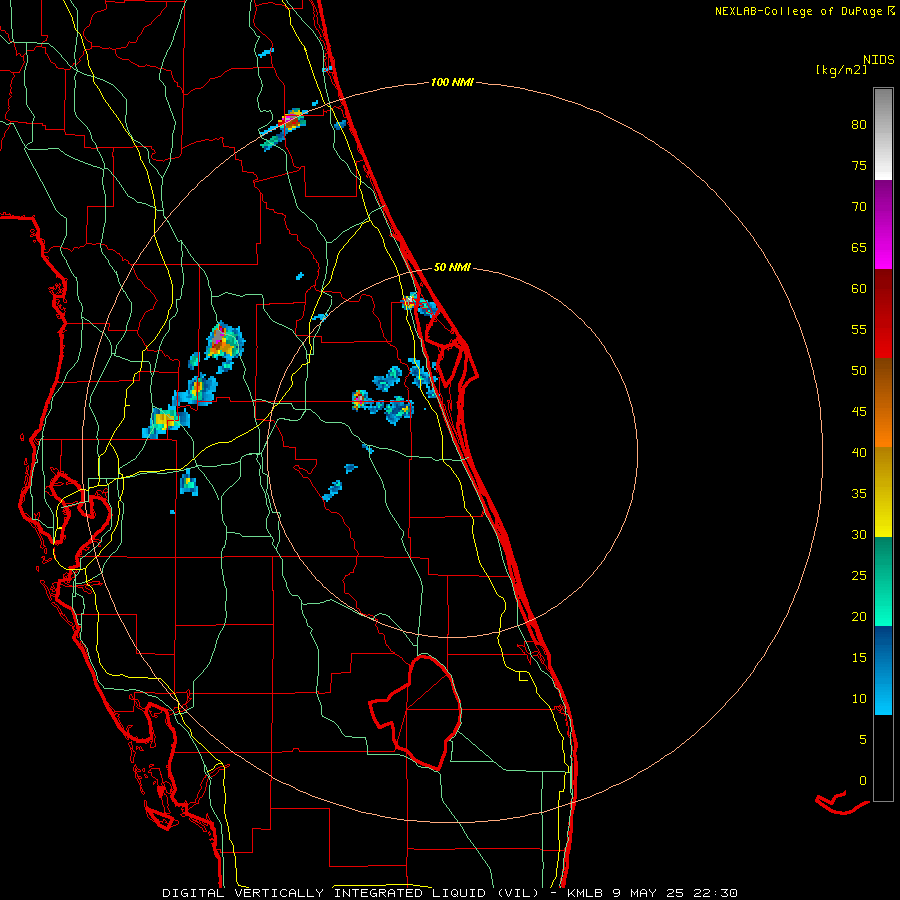
Task: Click the 35 value on the legend
Action: 859,494
